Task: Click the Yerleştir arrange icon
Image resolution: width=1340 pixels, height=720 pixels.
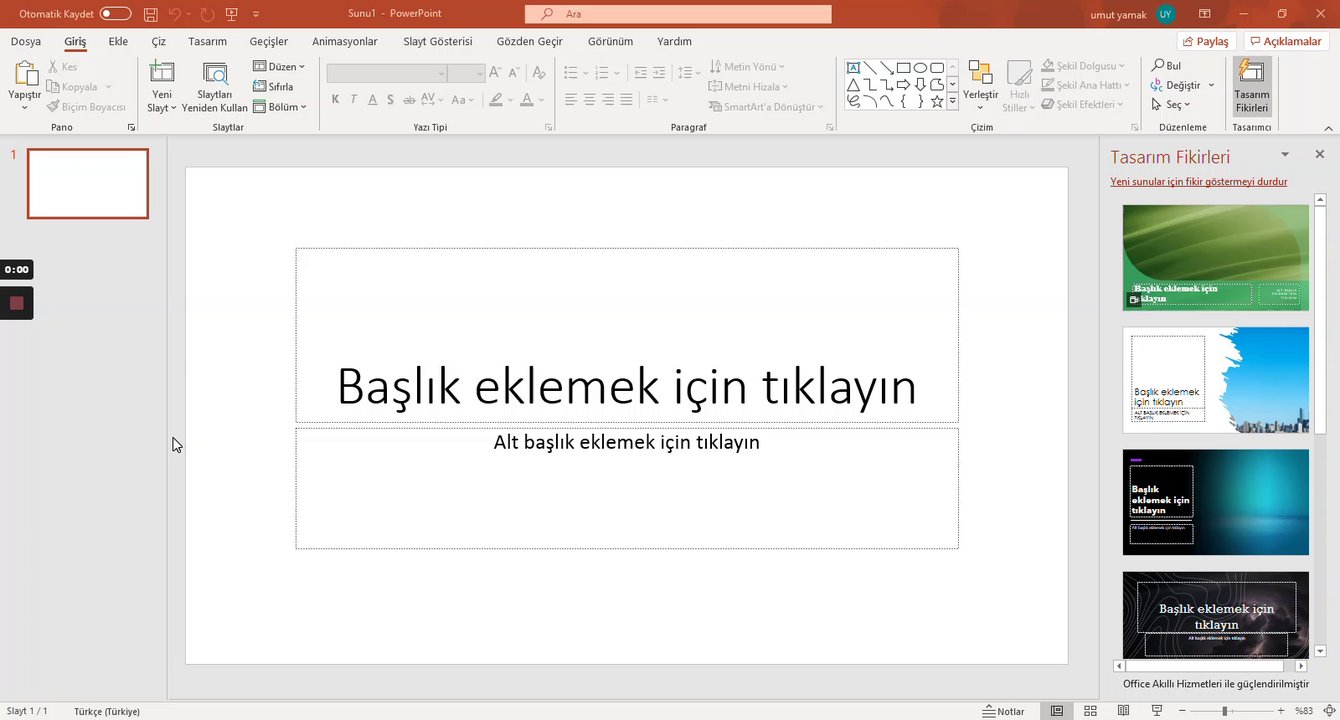Action: click(980, 75)
